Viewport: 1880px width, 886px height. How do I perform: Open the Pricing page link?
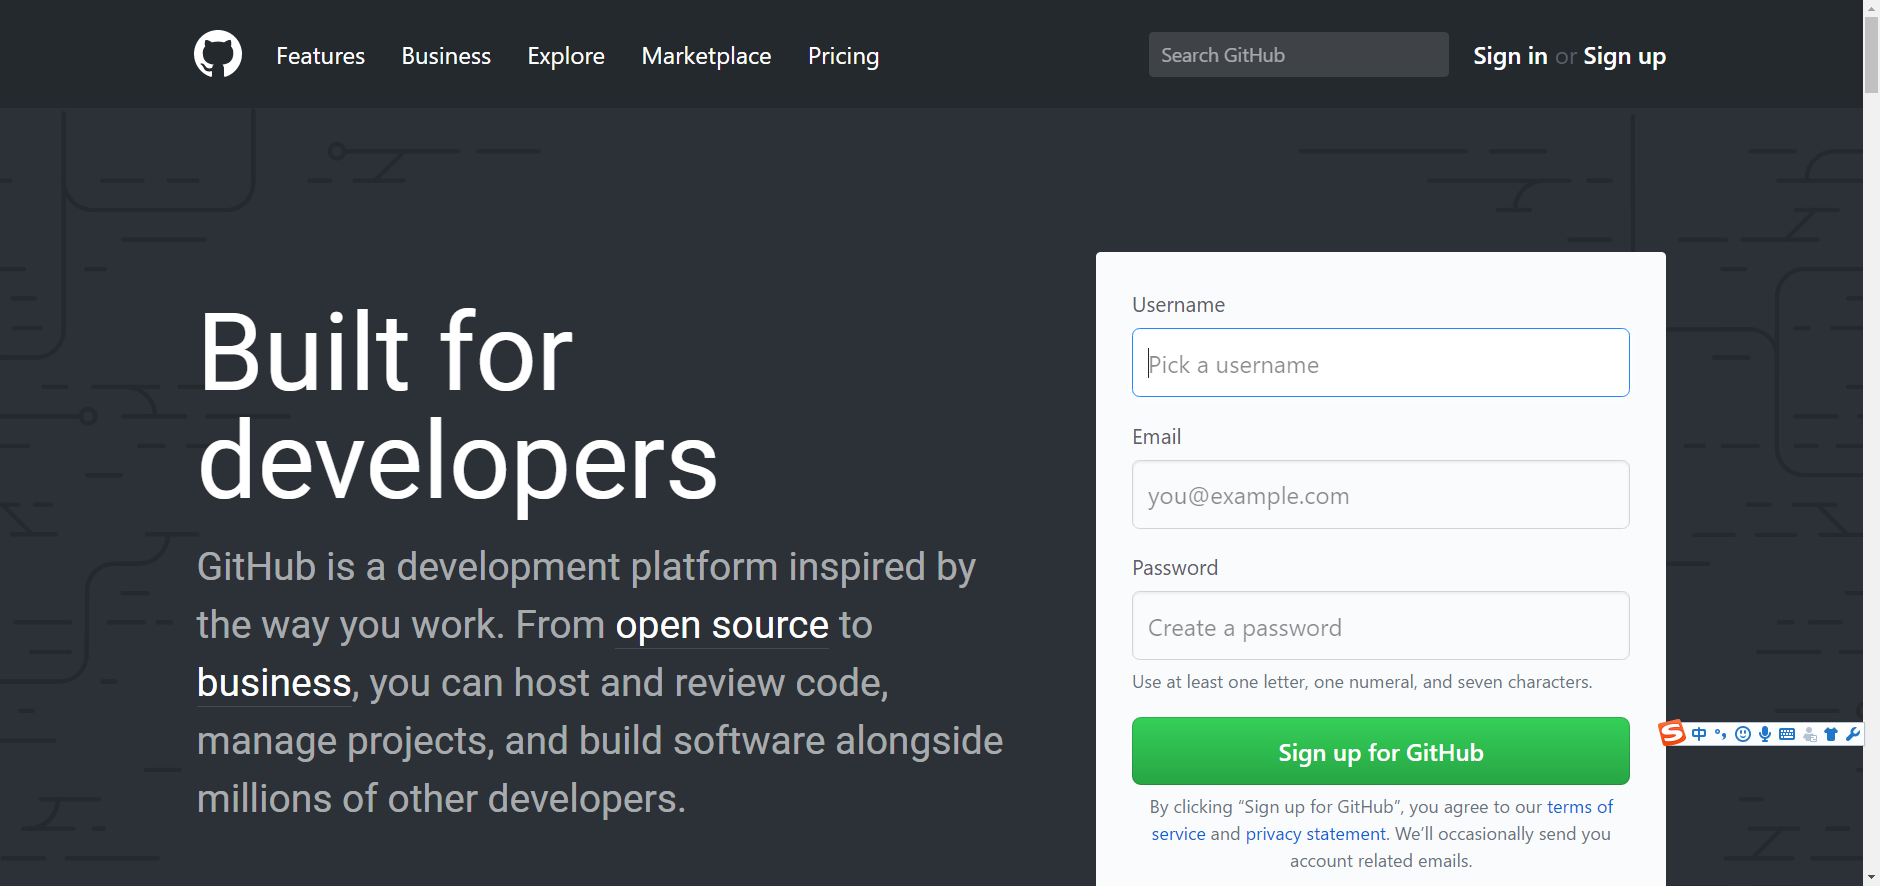click(x=843, y=56)
